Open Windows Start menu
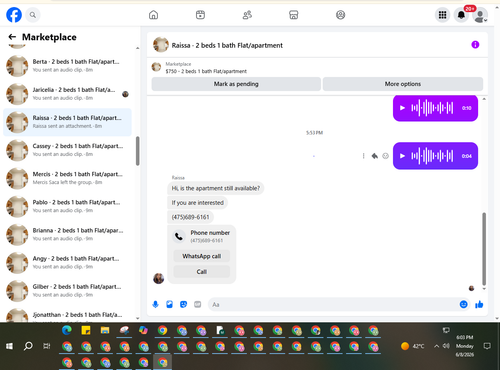This screenshot has width=500, height=370. pyautogui.click(x=9, y=346)
